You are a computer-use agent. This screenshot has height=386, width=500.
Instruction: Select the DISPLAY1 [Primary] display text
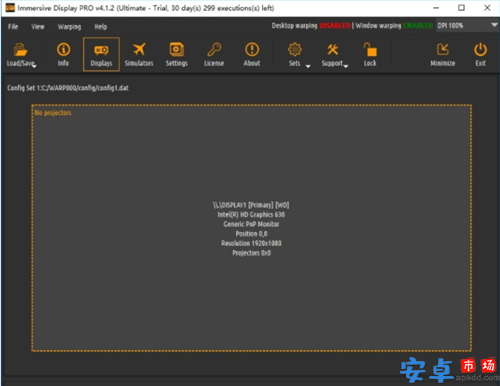pyautogui.click(x=251, y=205)
